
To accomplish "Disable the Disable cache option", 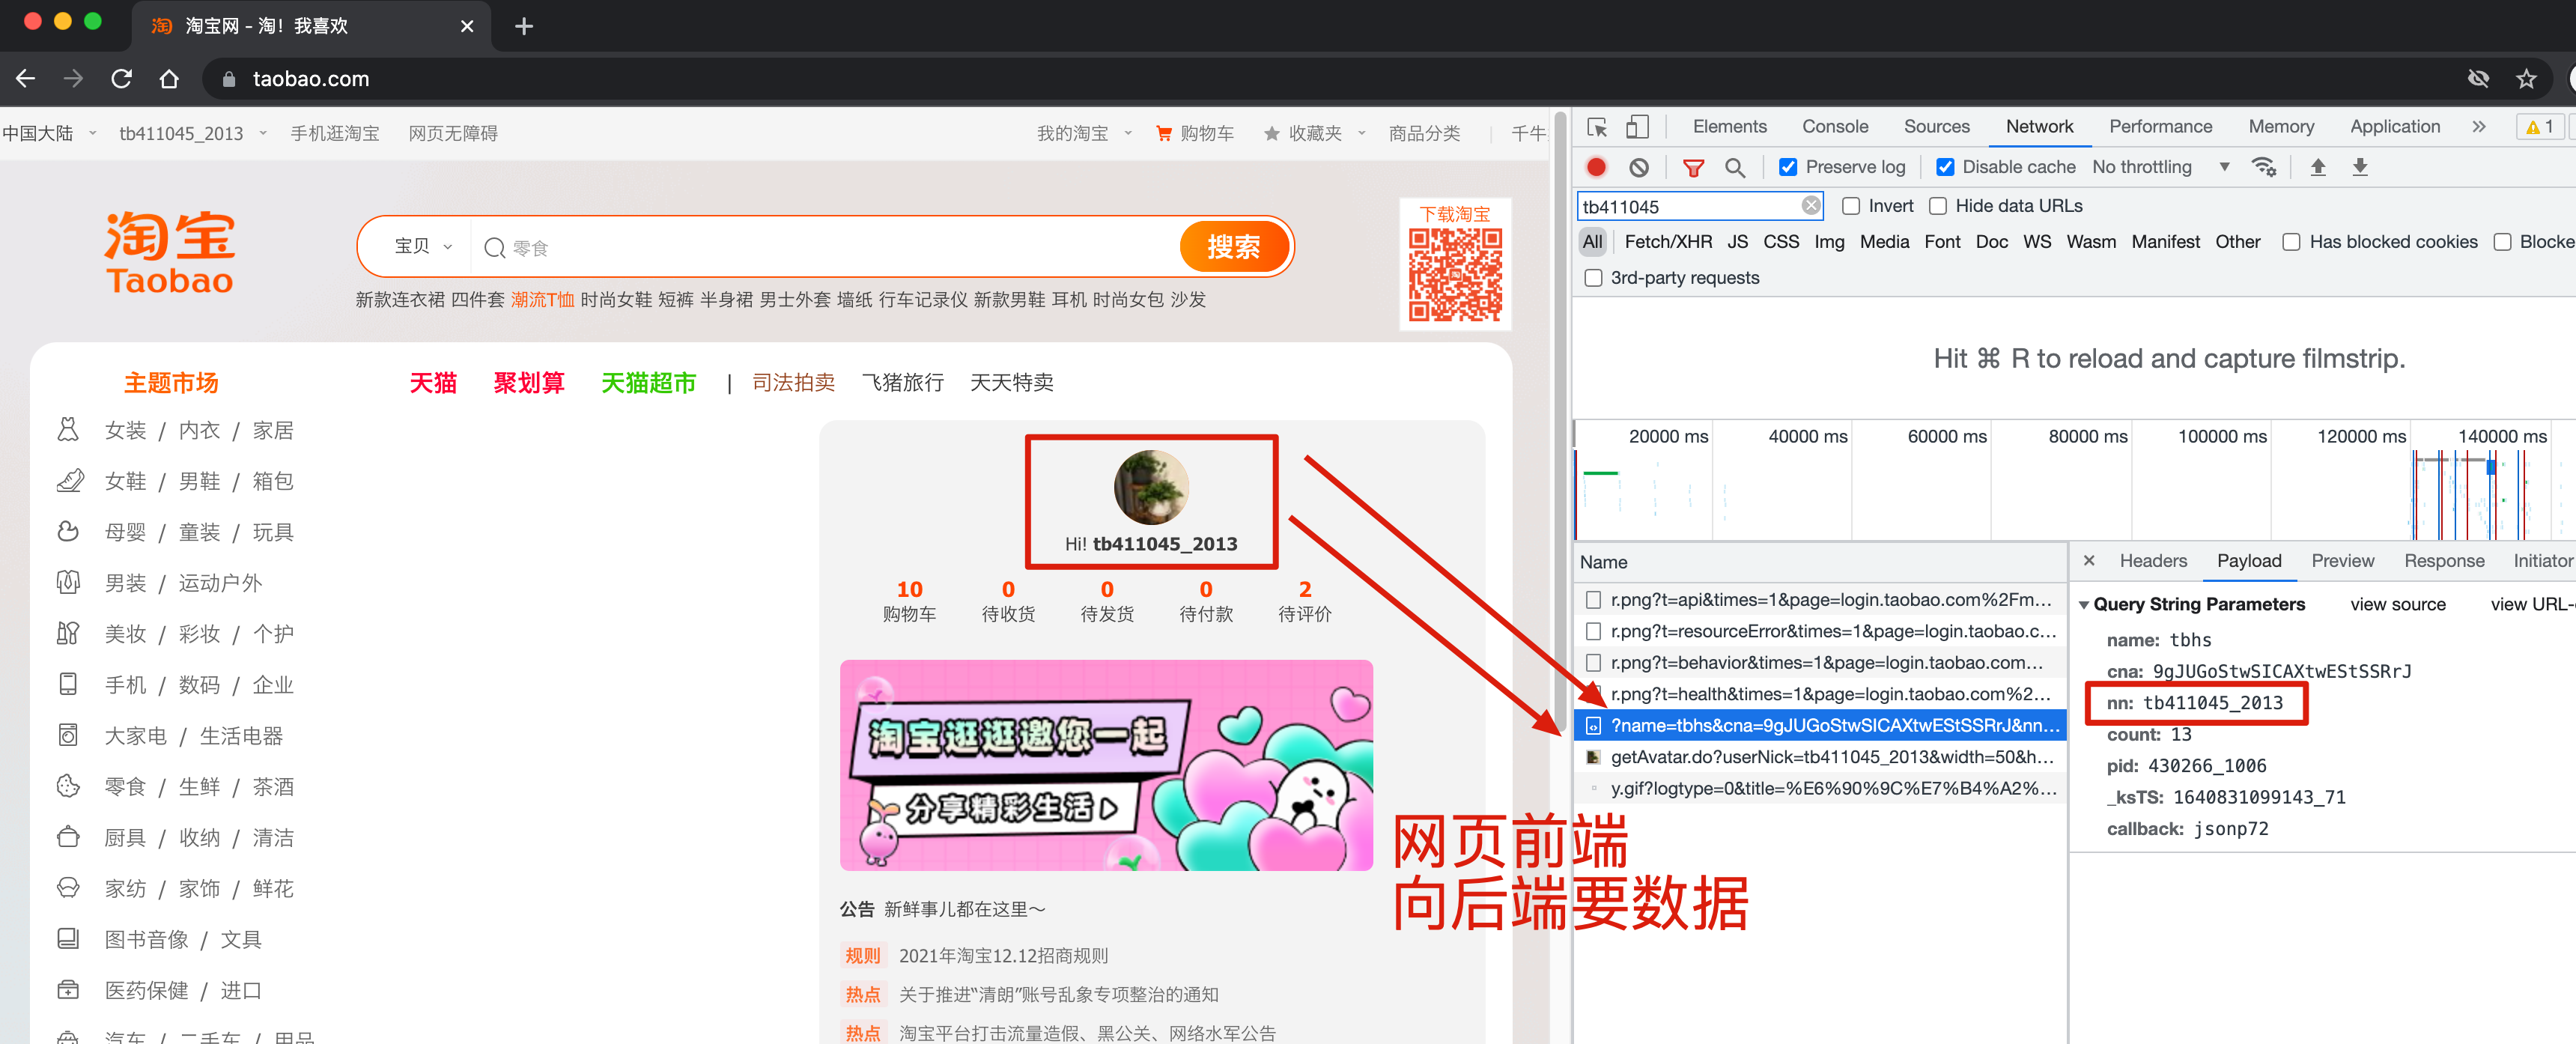I will (x=1945, y=167).
